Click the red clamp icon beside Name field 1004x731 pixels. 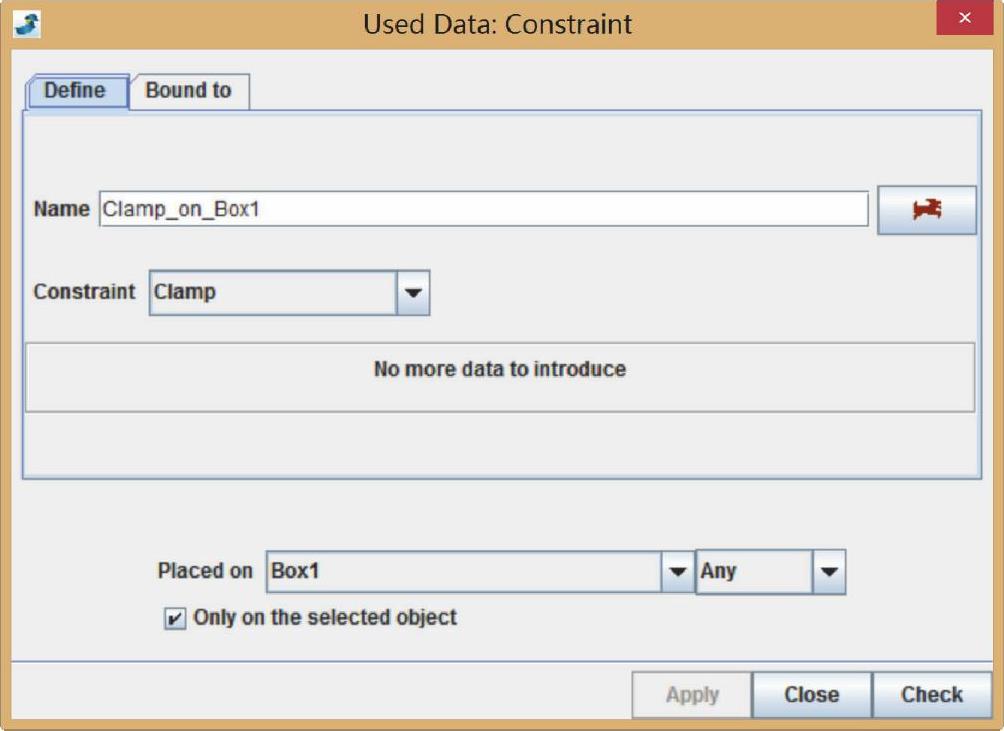[x=926, y=210]
